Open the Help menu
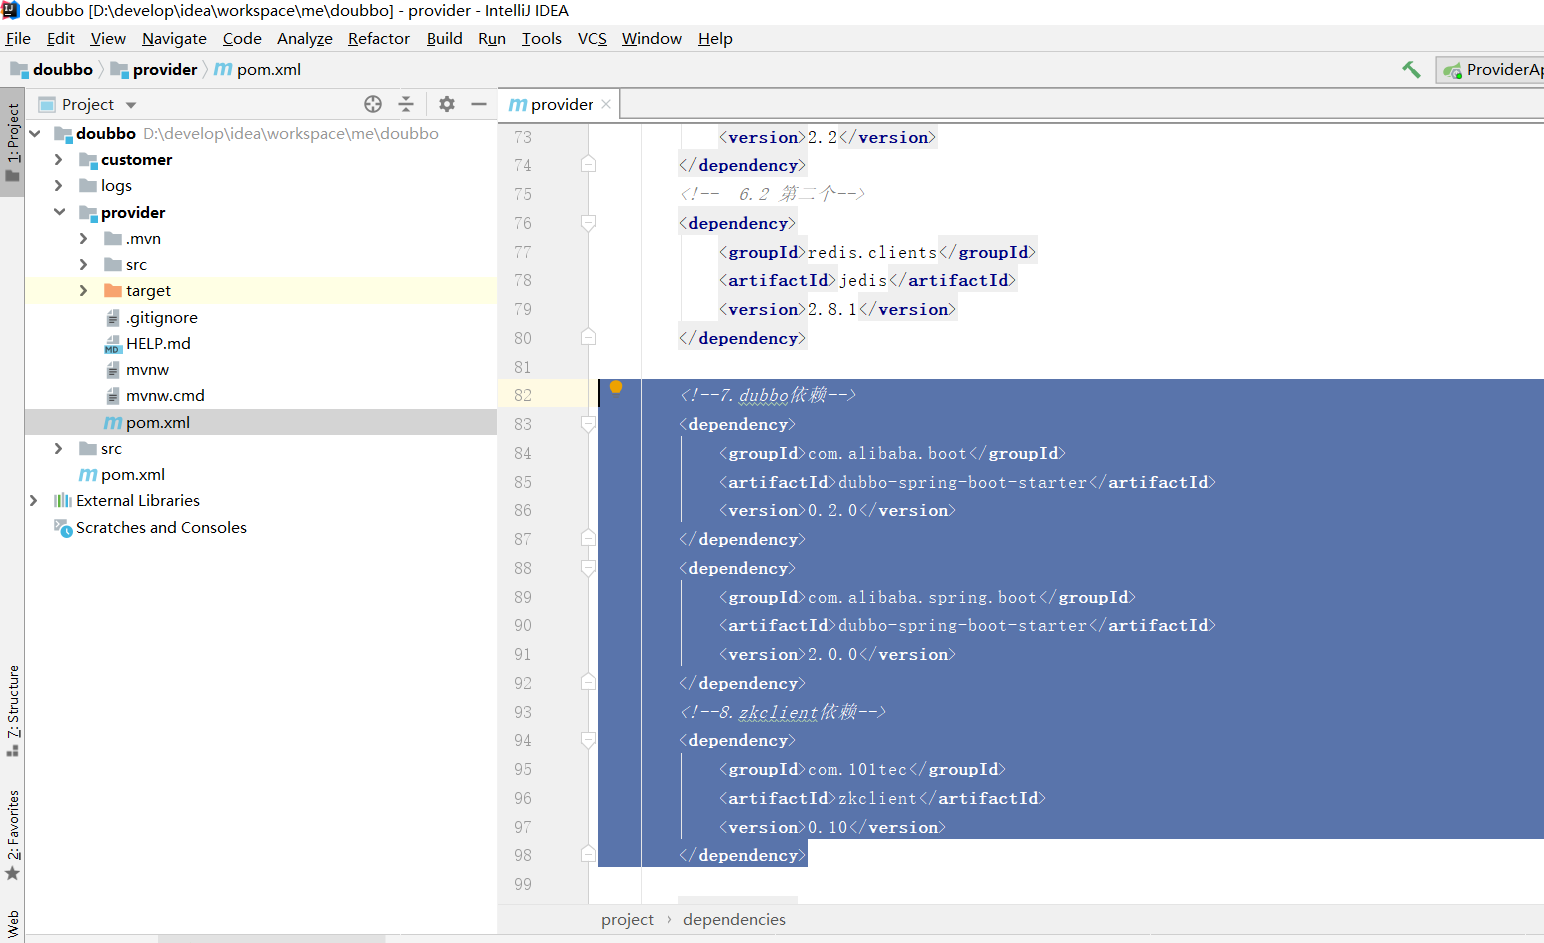The width and height of the screenshot is (1544, 943). [x=715, y=38]
